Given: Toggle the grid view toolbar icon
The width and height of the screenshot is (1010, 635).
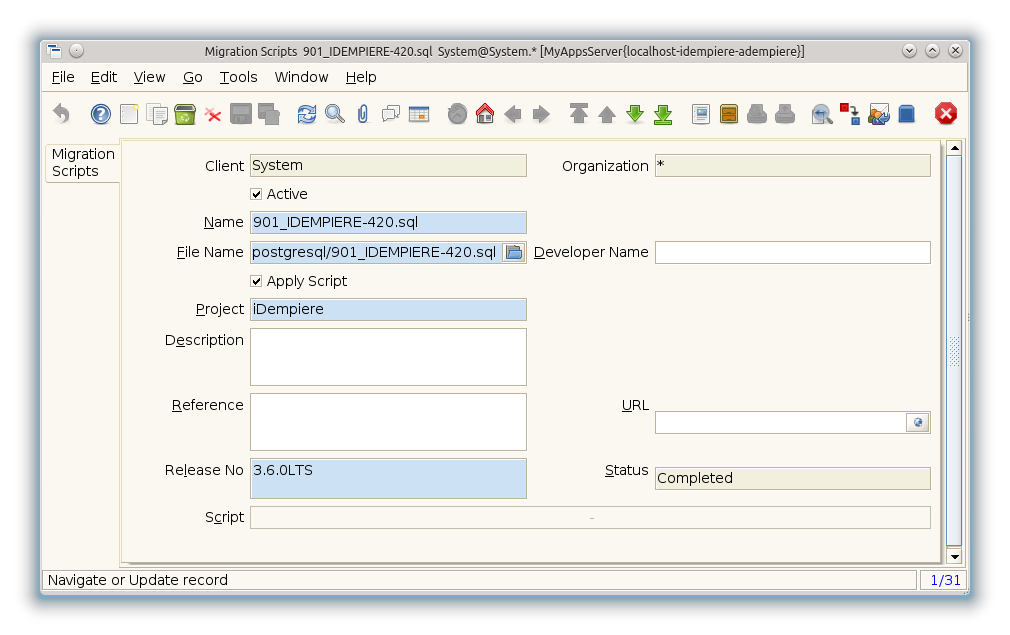Looking at the screenshot, I should (418, 114).
